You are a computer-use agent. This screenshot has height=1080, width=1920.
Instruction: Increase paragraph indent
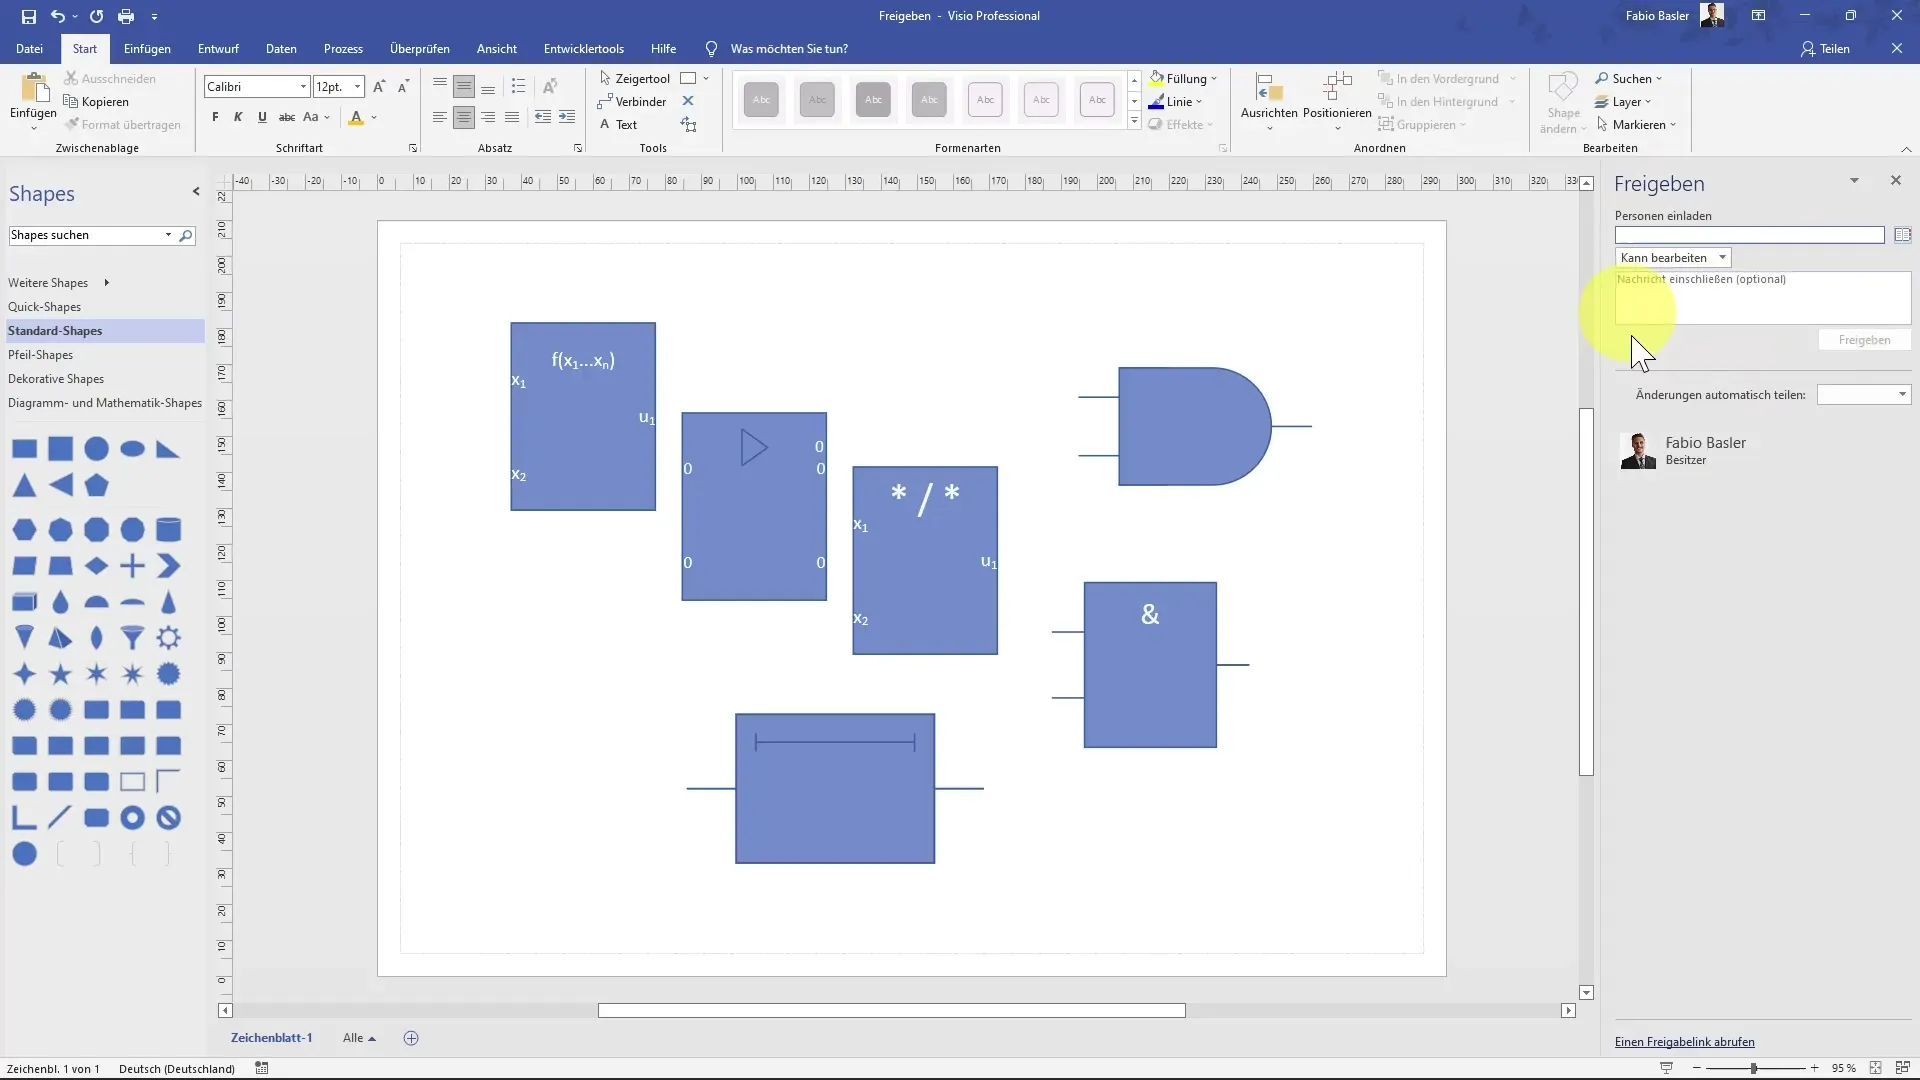point(567,117)
